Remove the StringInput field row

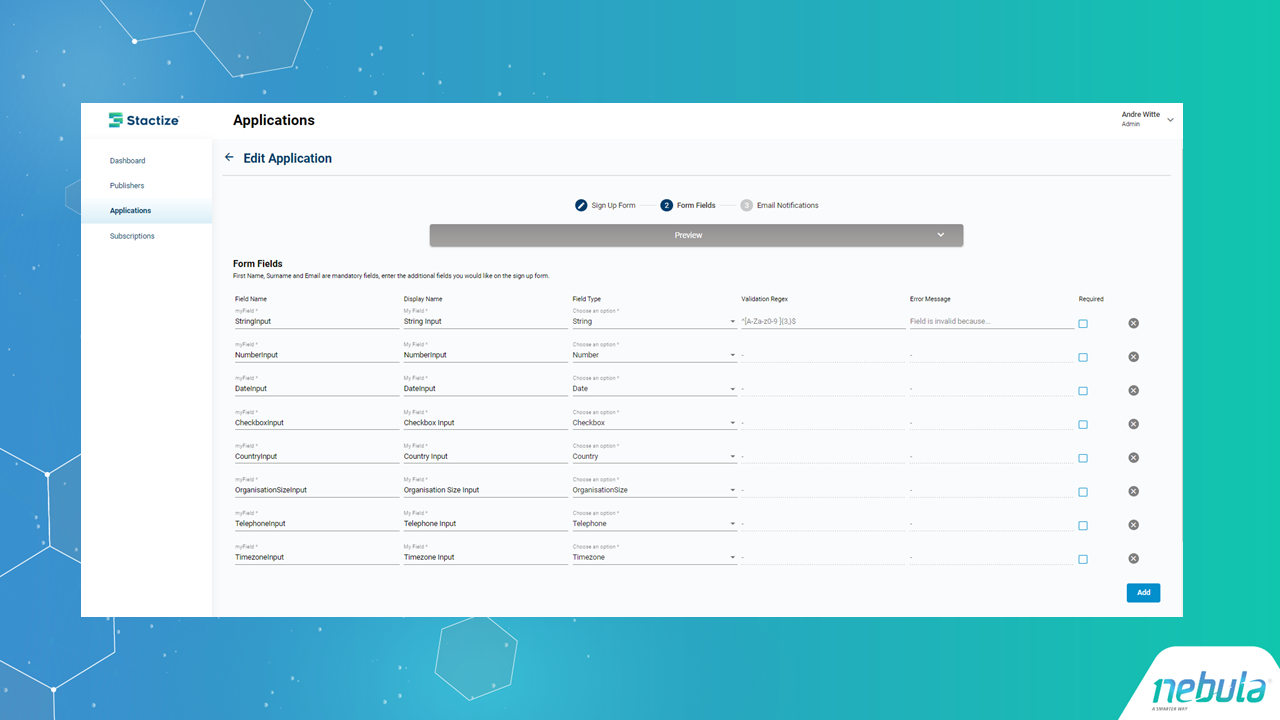pos(1133,323)
